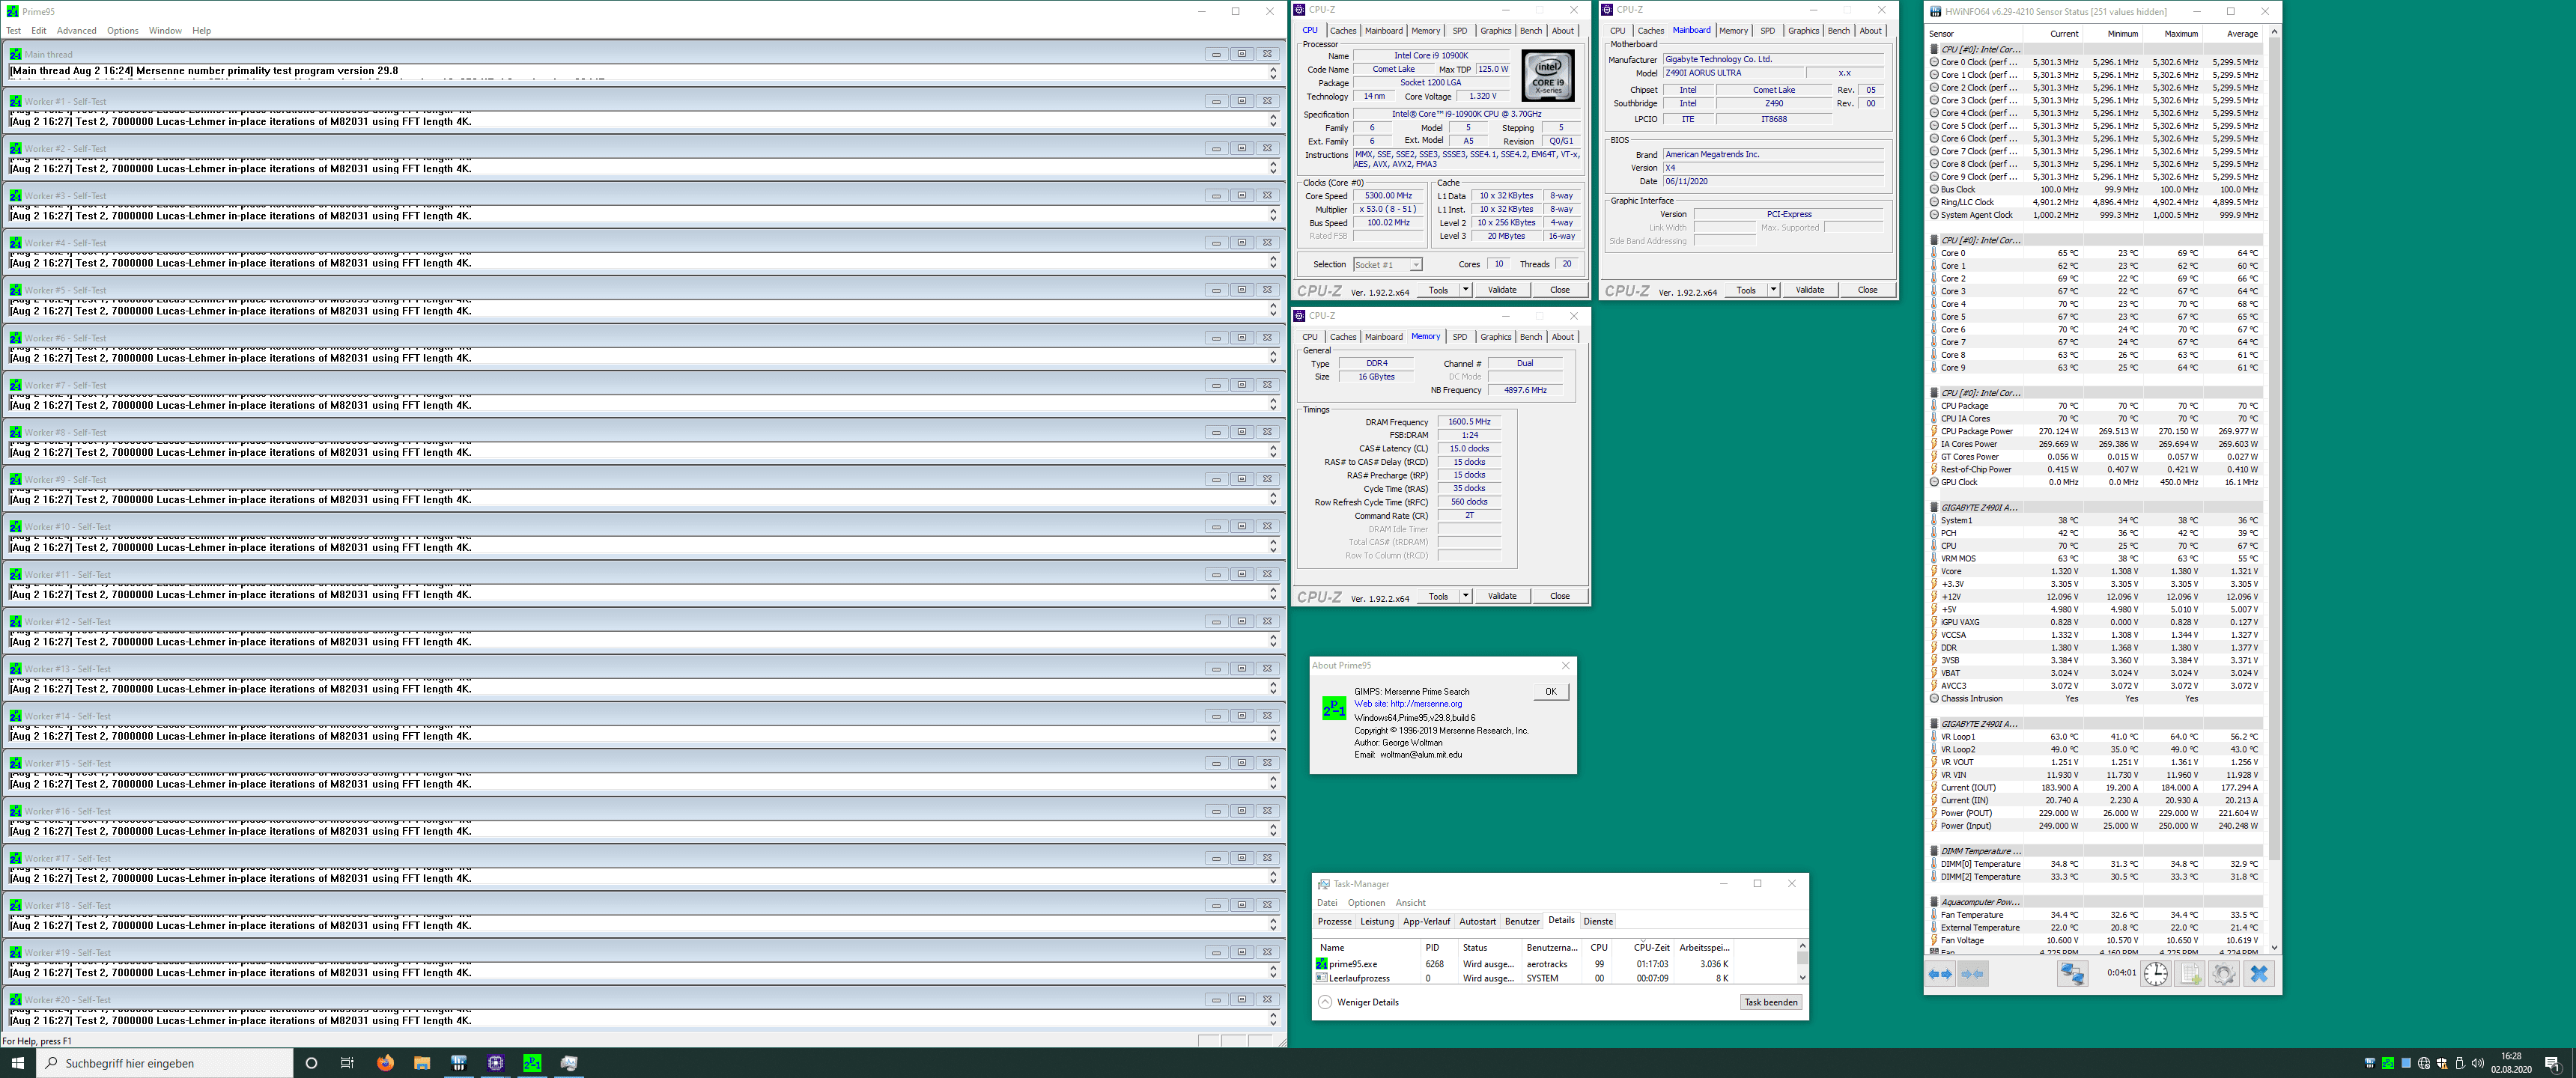Select CPU Package Power row in HWiNFO
Image resolution: width=2576 pixels, height=1078 pixels.
point(2095,431)
